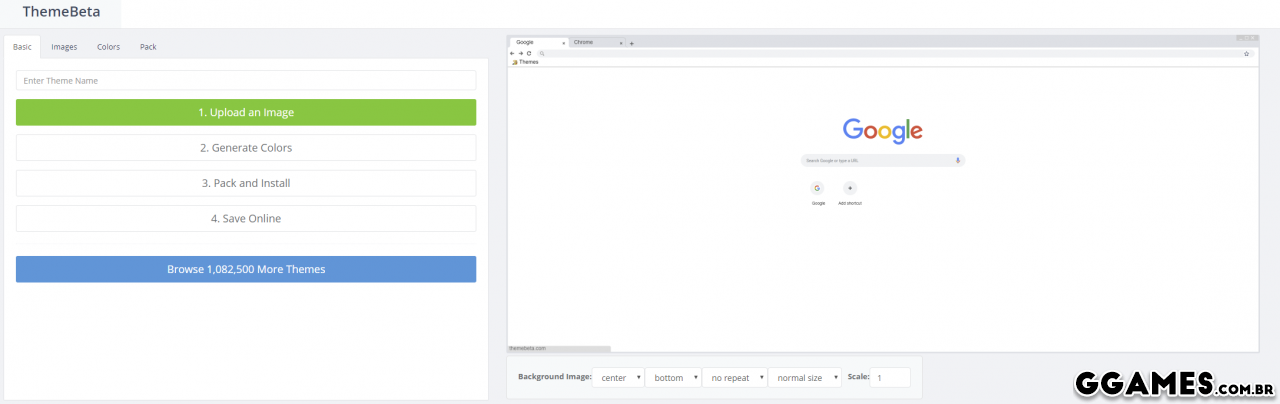Open the Pack tab

[x=148, y=46]
